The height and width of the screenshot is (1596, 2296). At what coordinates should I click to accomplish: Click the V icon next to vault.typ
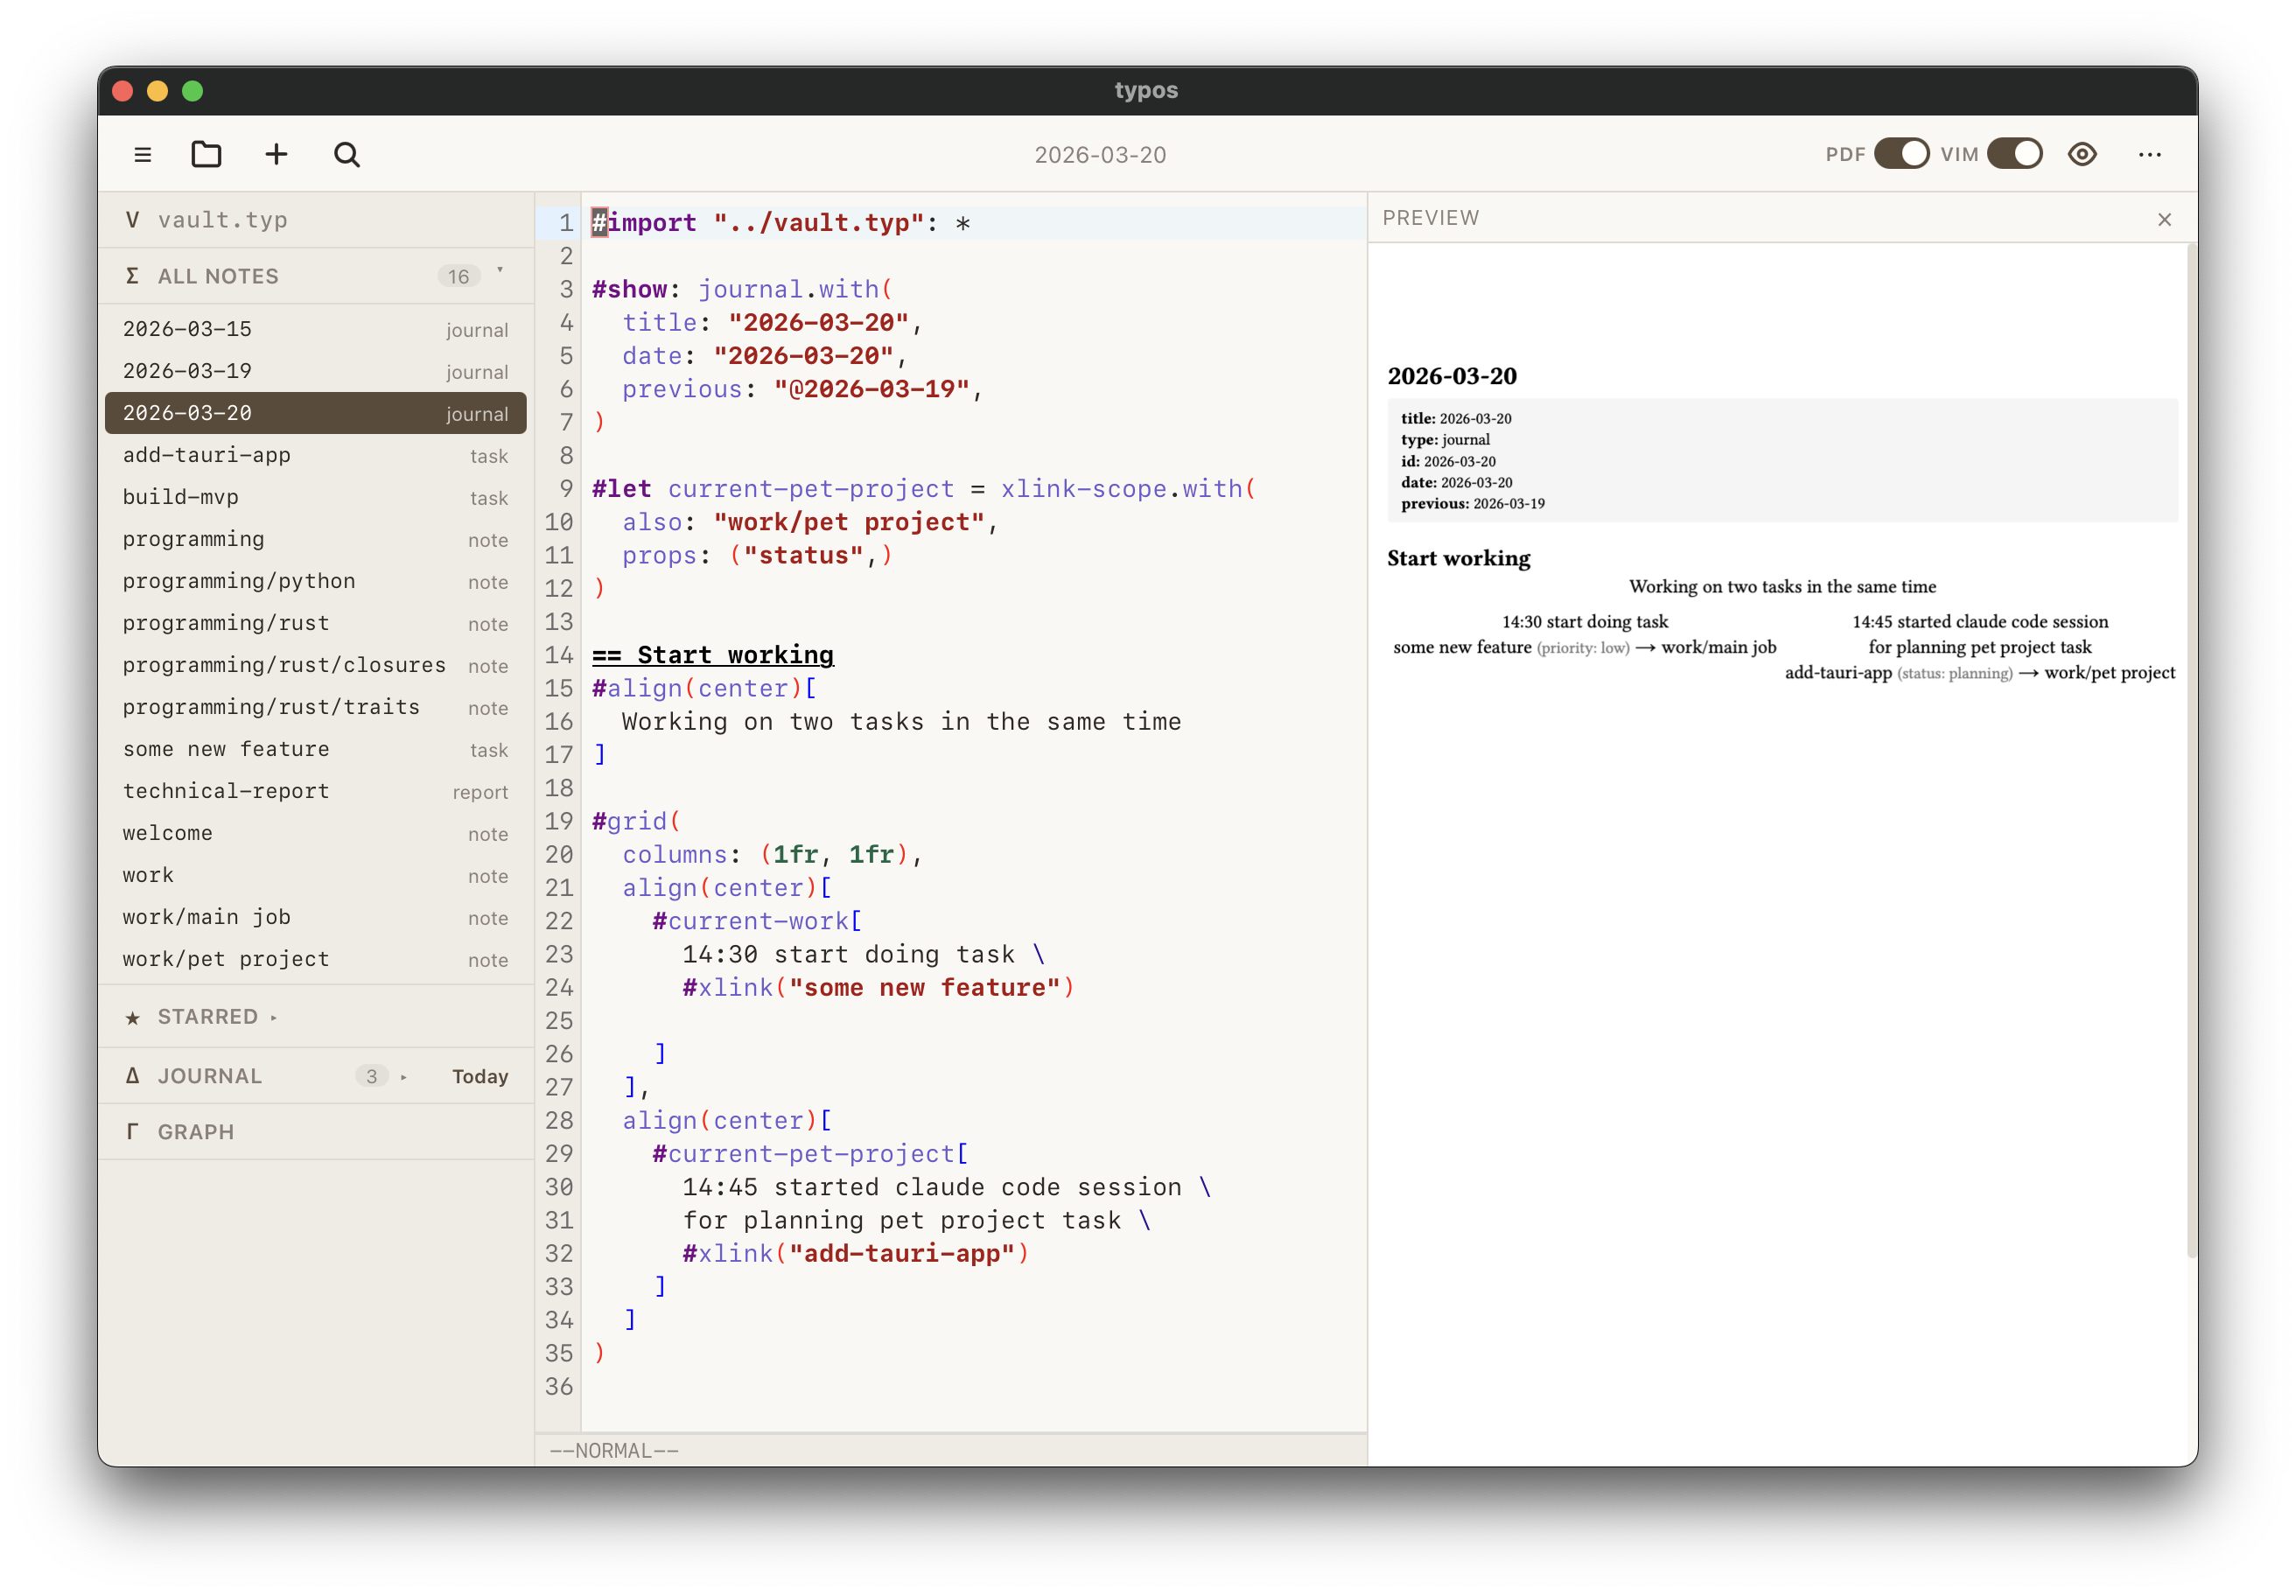coord(133,219)
